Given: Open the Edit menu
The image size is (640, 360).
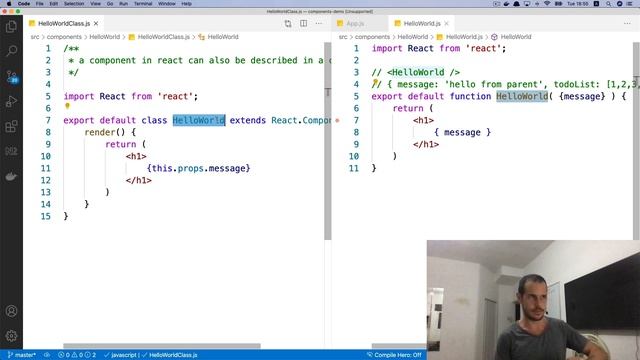Looking at the screenshot, I should [x=53, y=4].
